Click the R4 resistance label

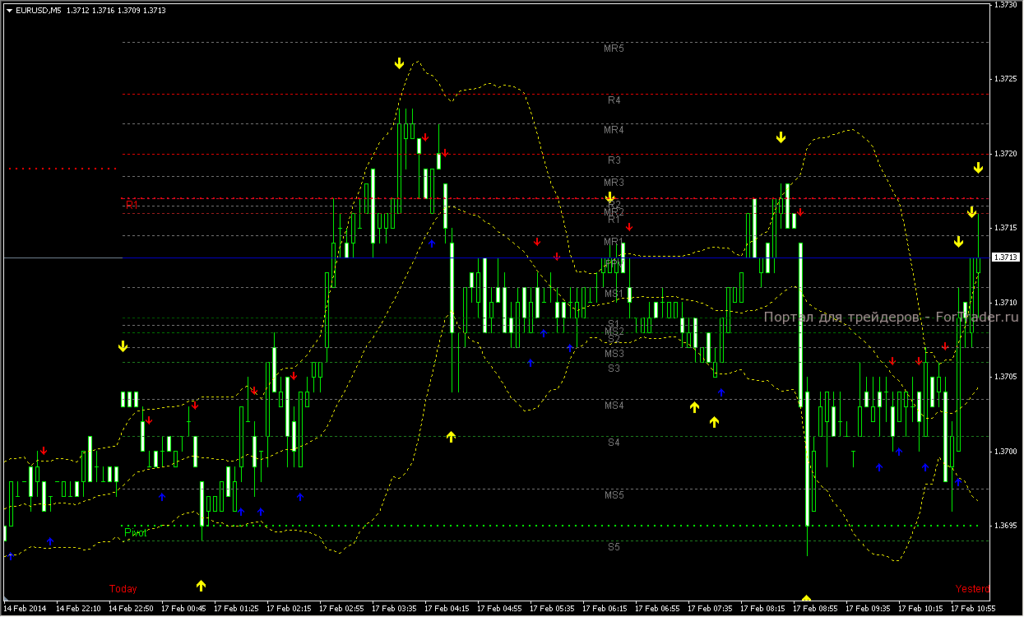click(614, 100)
